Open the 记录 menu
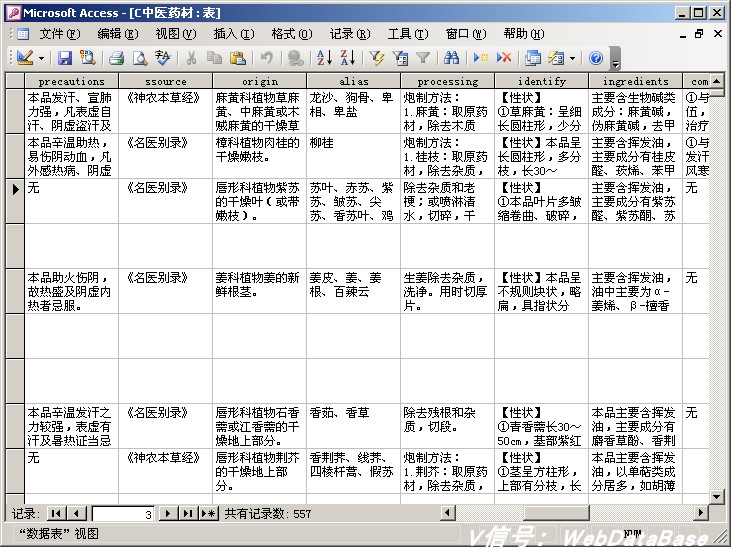Screen dimensions: 731x547 (350, 34)
